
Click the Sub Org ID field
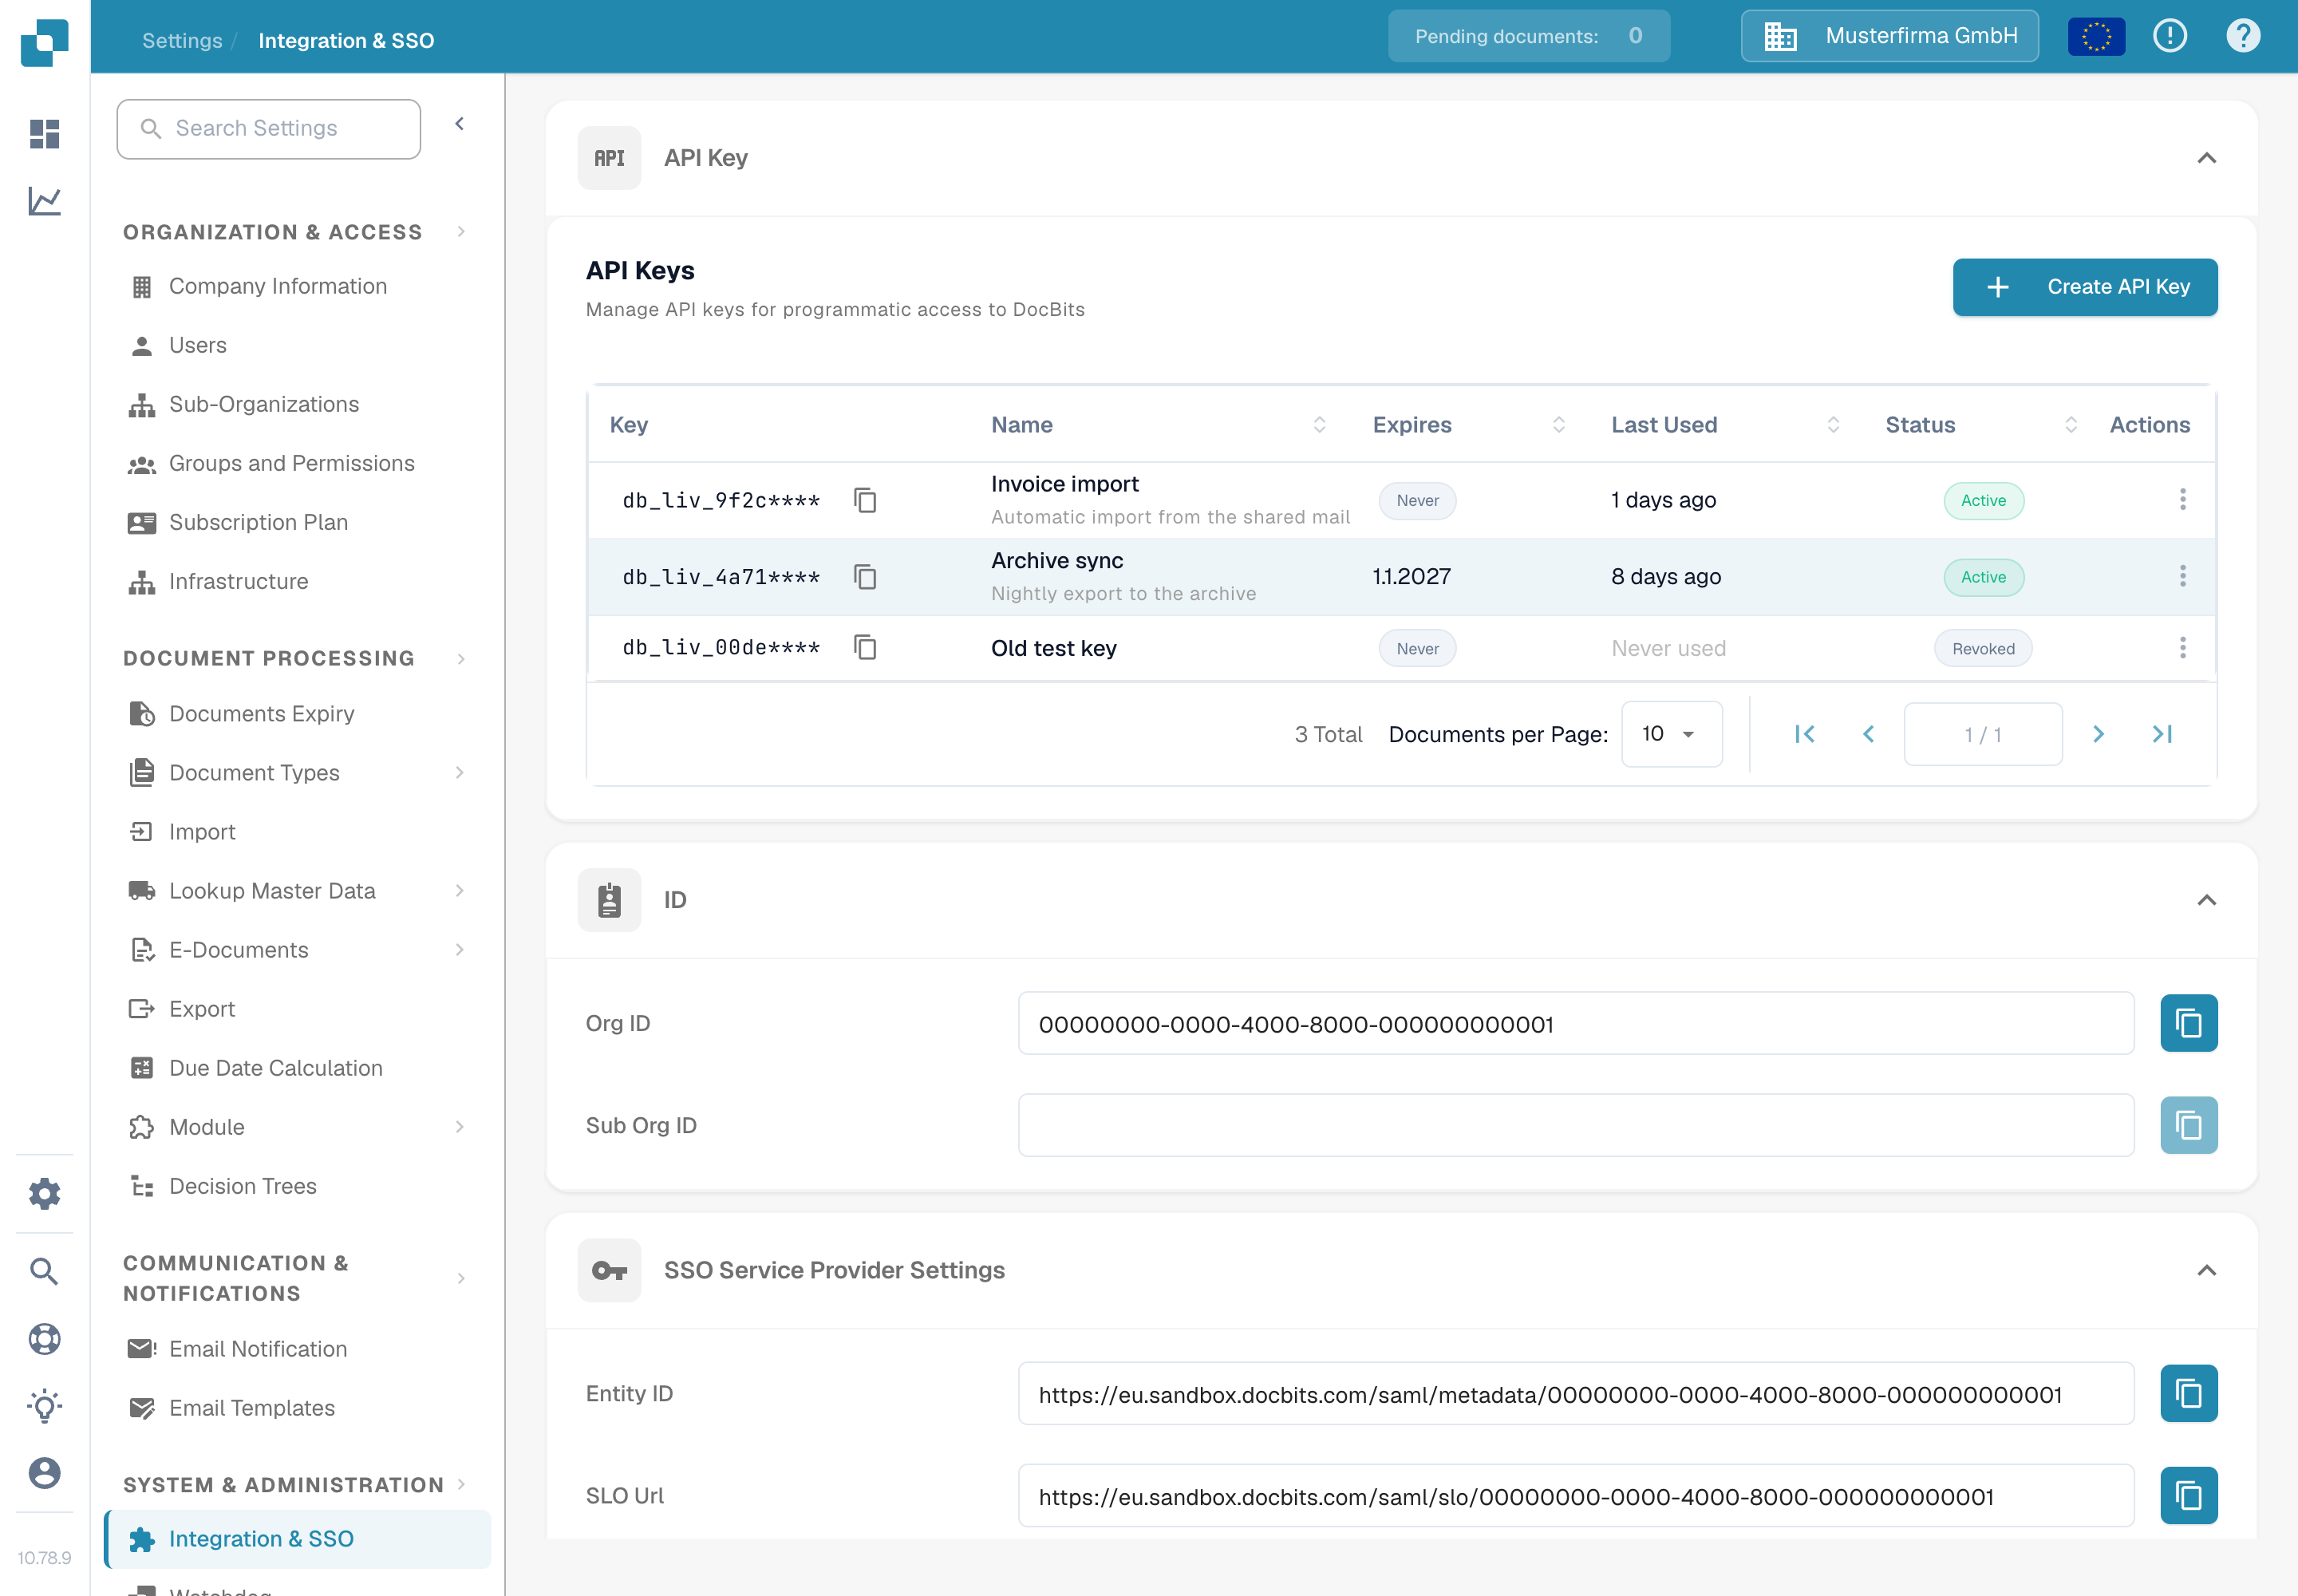tap(1575, 1125)
